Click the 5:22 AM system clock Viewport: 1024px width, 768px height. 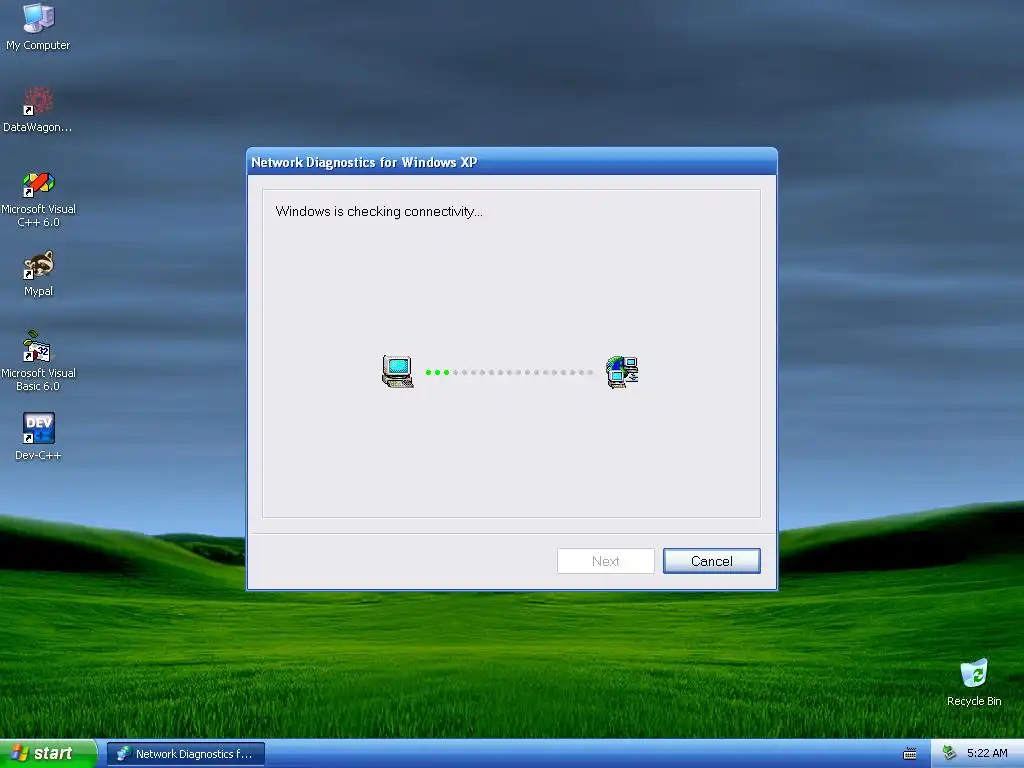[987, 753]
